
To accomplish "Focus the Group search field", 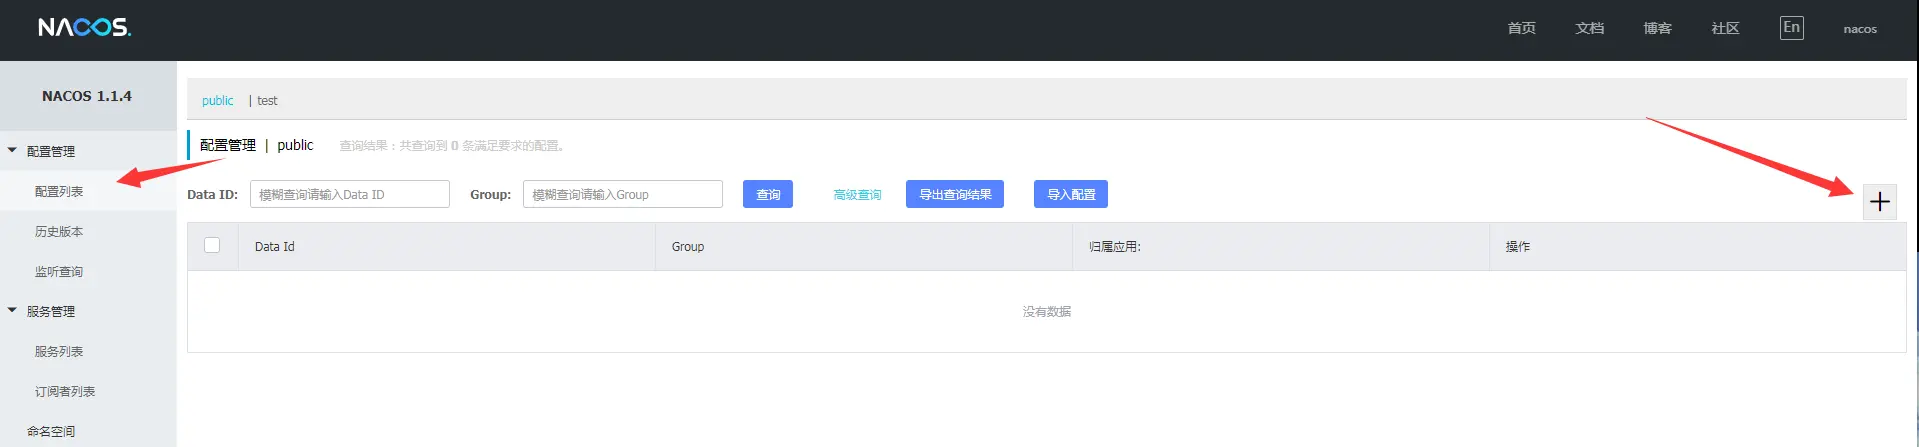I will click(x=623, y=194).
